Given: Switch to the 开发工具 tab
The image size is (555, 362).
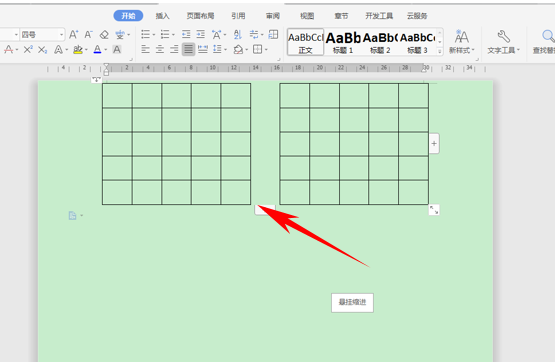Looking at the screenshot, I should point(379,16).
